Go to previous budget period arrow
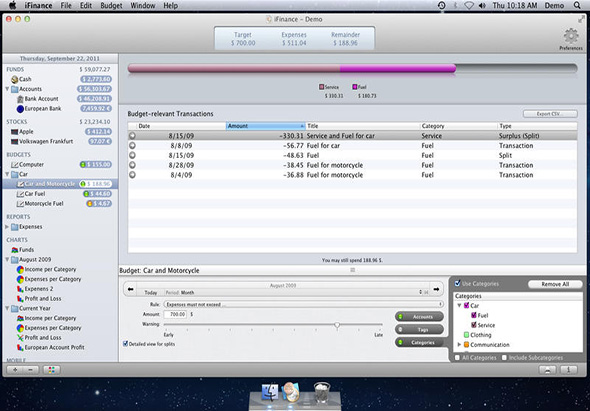This screenshot has height=411, width=590. coord(131,289)
